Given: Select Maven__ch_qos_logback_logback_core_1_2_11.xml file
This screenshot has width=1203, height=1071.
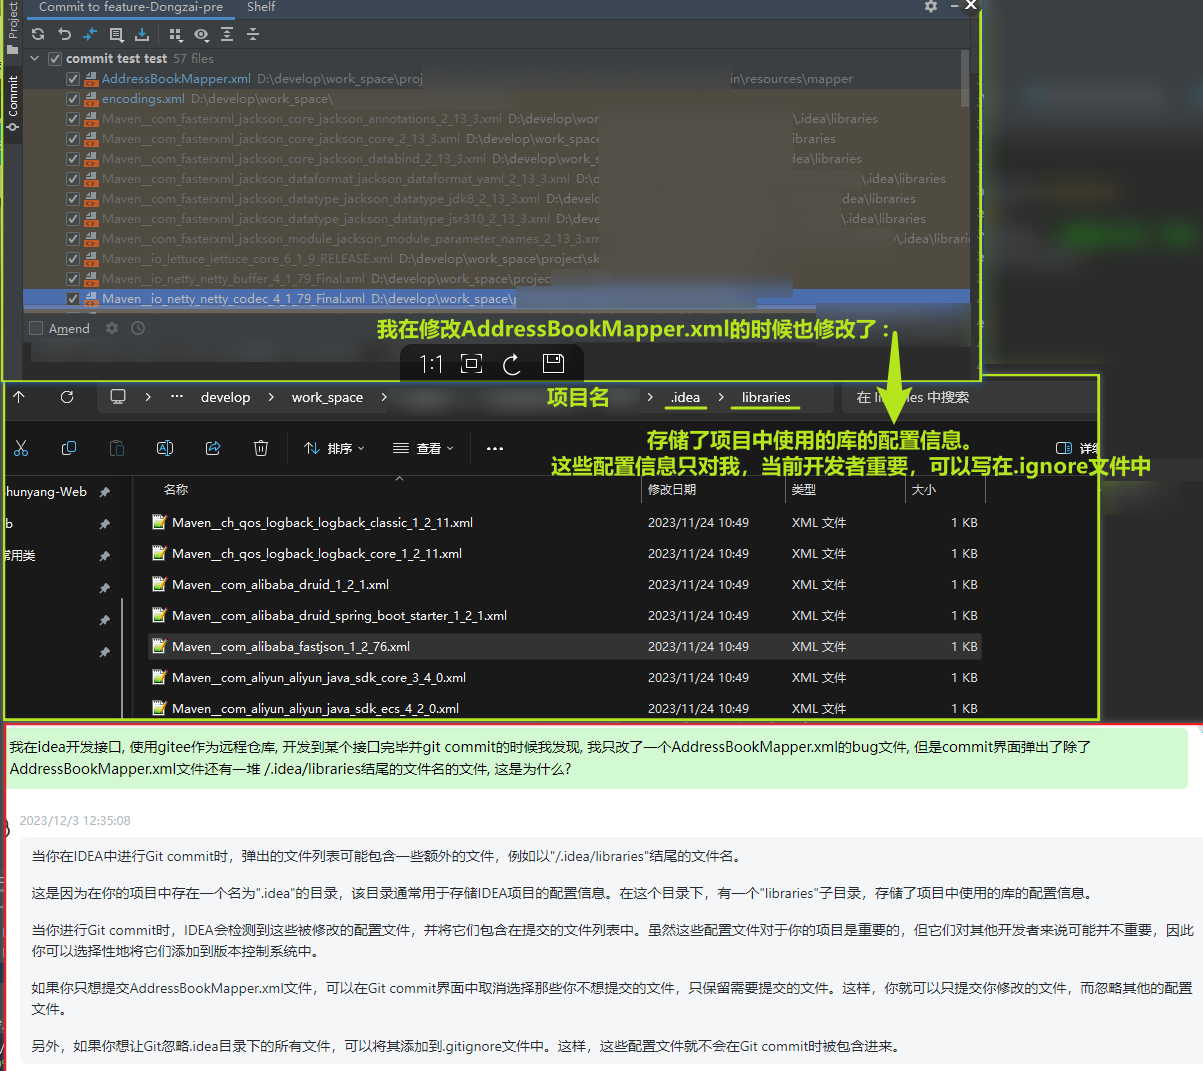Looking at the screenshot, I should coord(564,554).
